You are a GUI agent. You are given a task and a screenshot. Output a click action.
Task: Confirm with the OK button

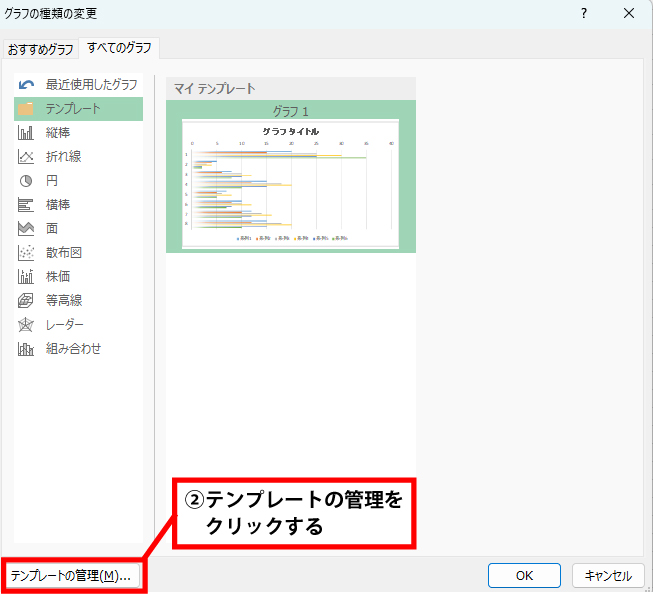(524, 576)
